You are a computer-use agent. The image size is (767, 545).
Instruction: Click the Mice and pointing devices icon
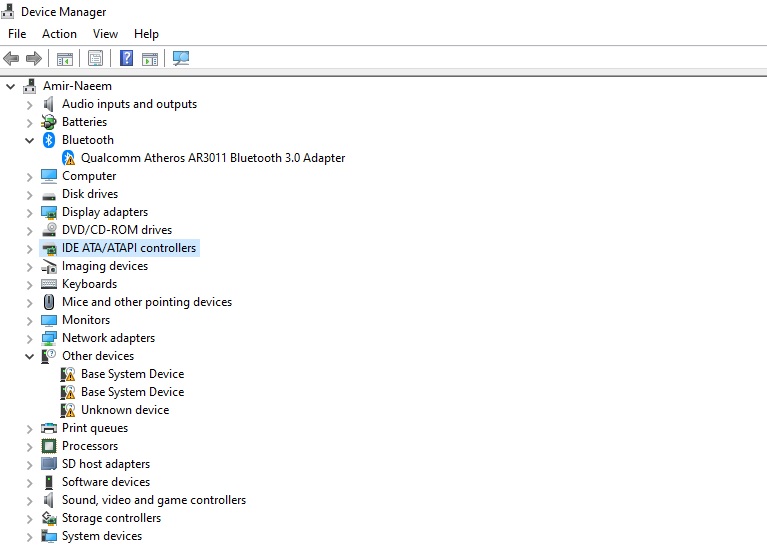pyautogui.click(x=49, y=302)
